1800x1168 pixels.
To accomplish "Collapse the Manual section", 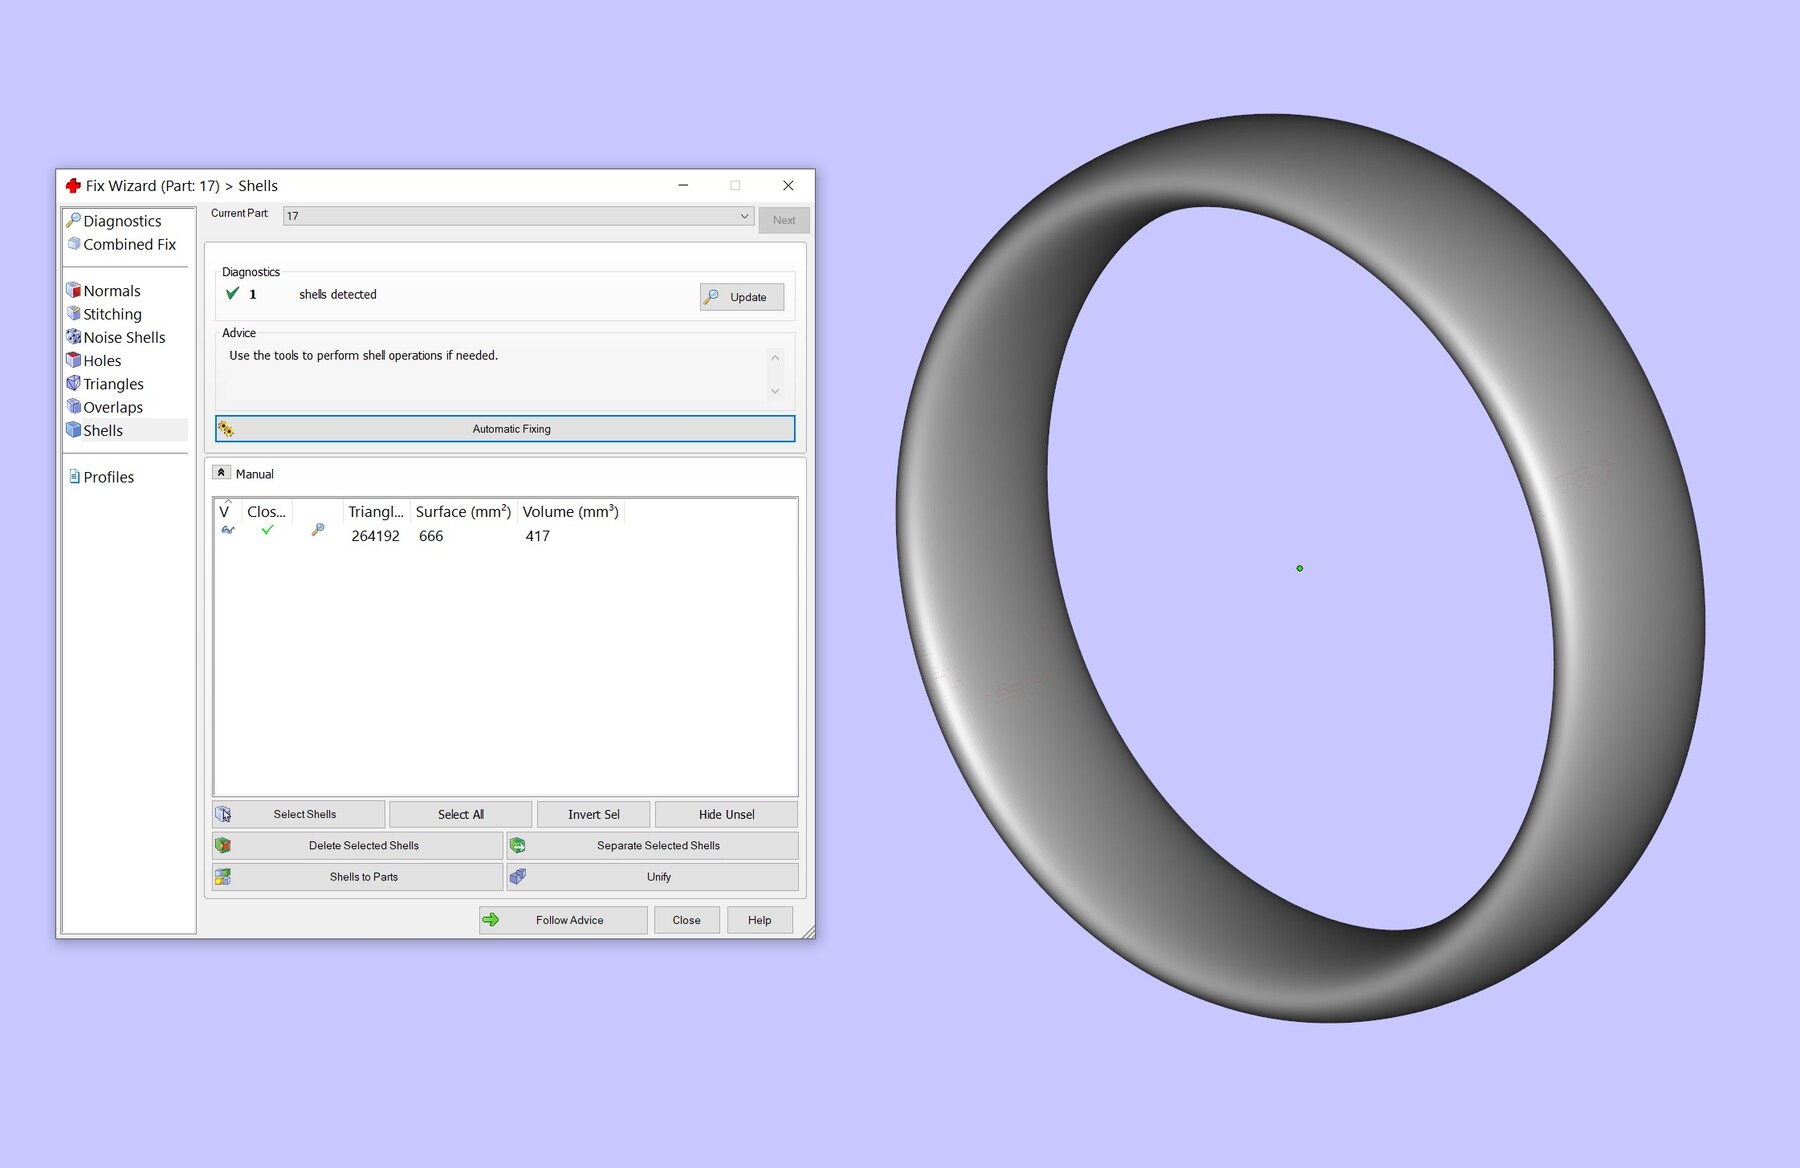I will coord(221,473).
